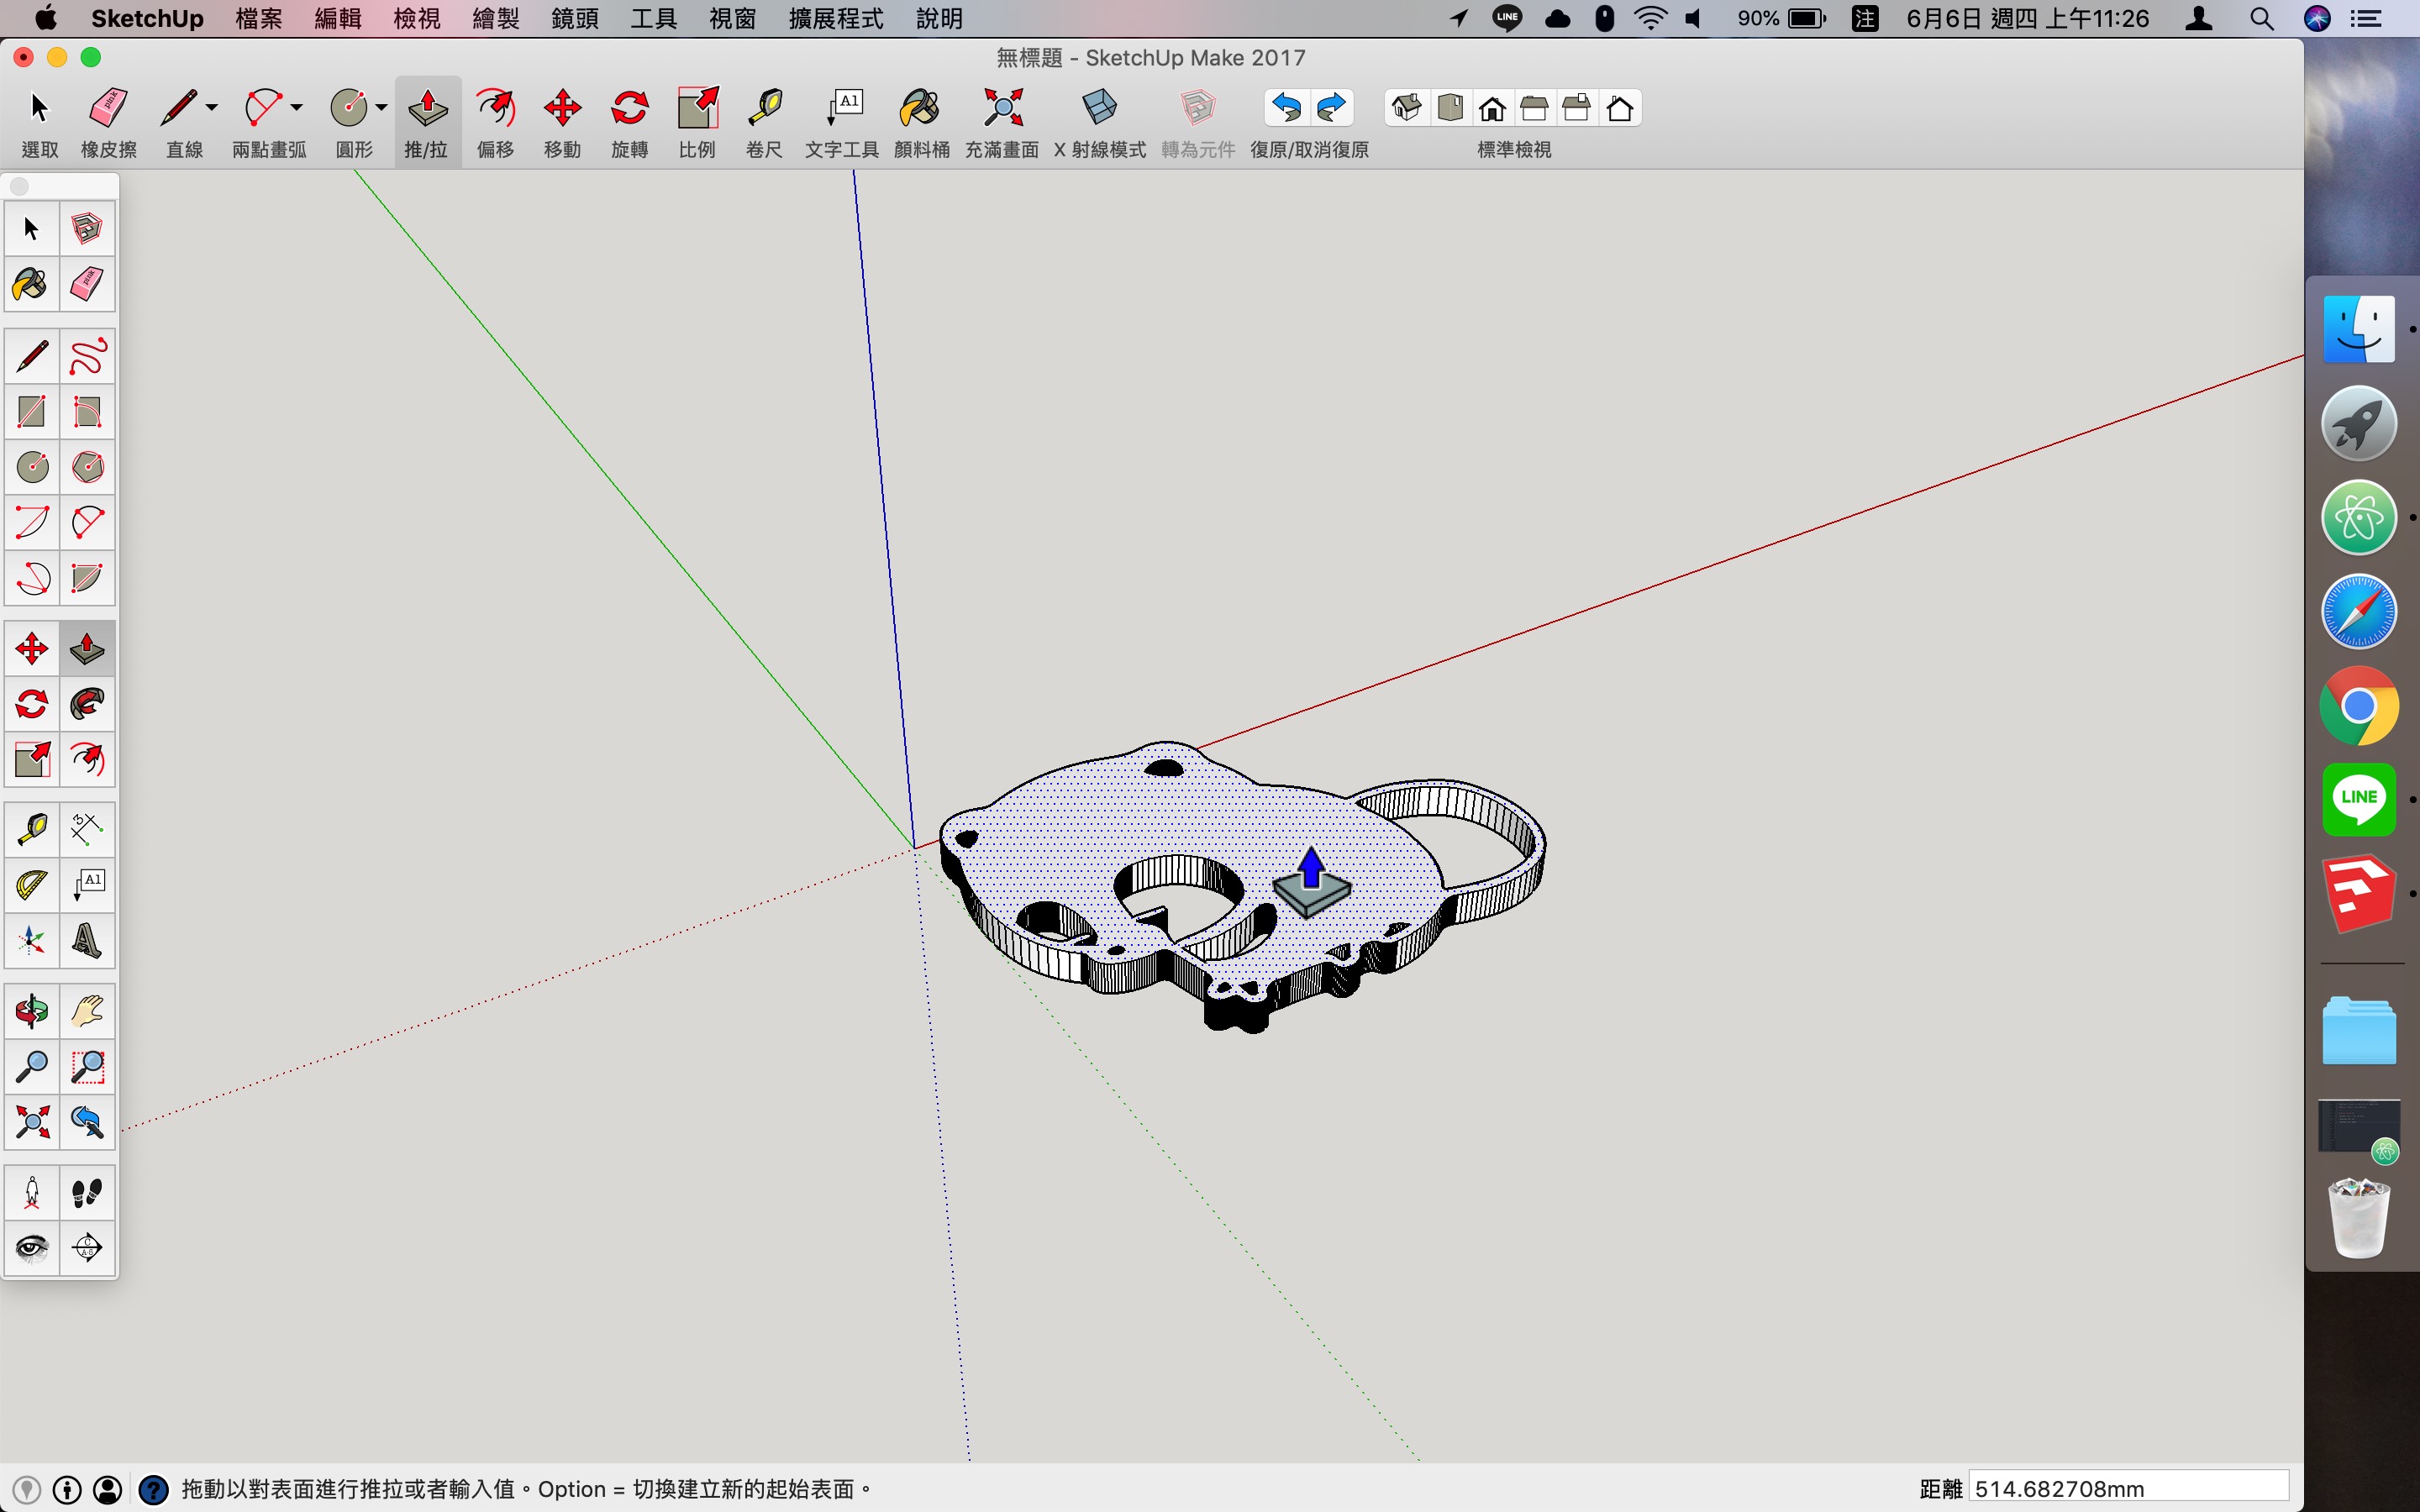This screenshot has height=1512, width=2420.
Task: Select the Follow Me tool in side palette
Action: pos(87,705)
